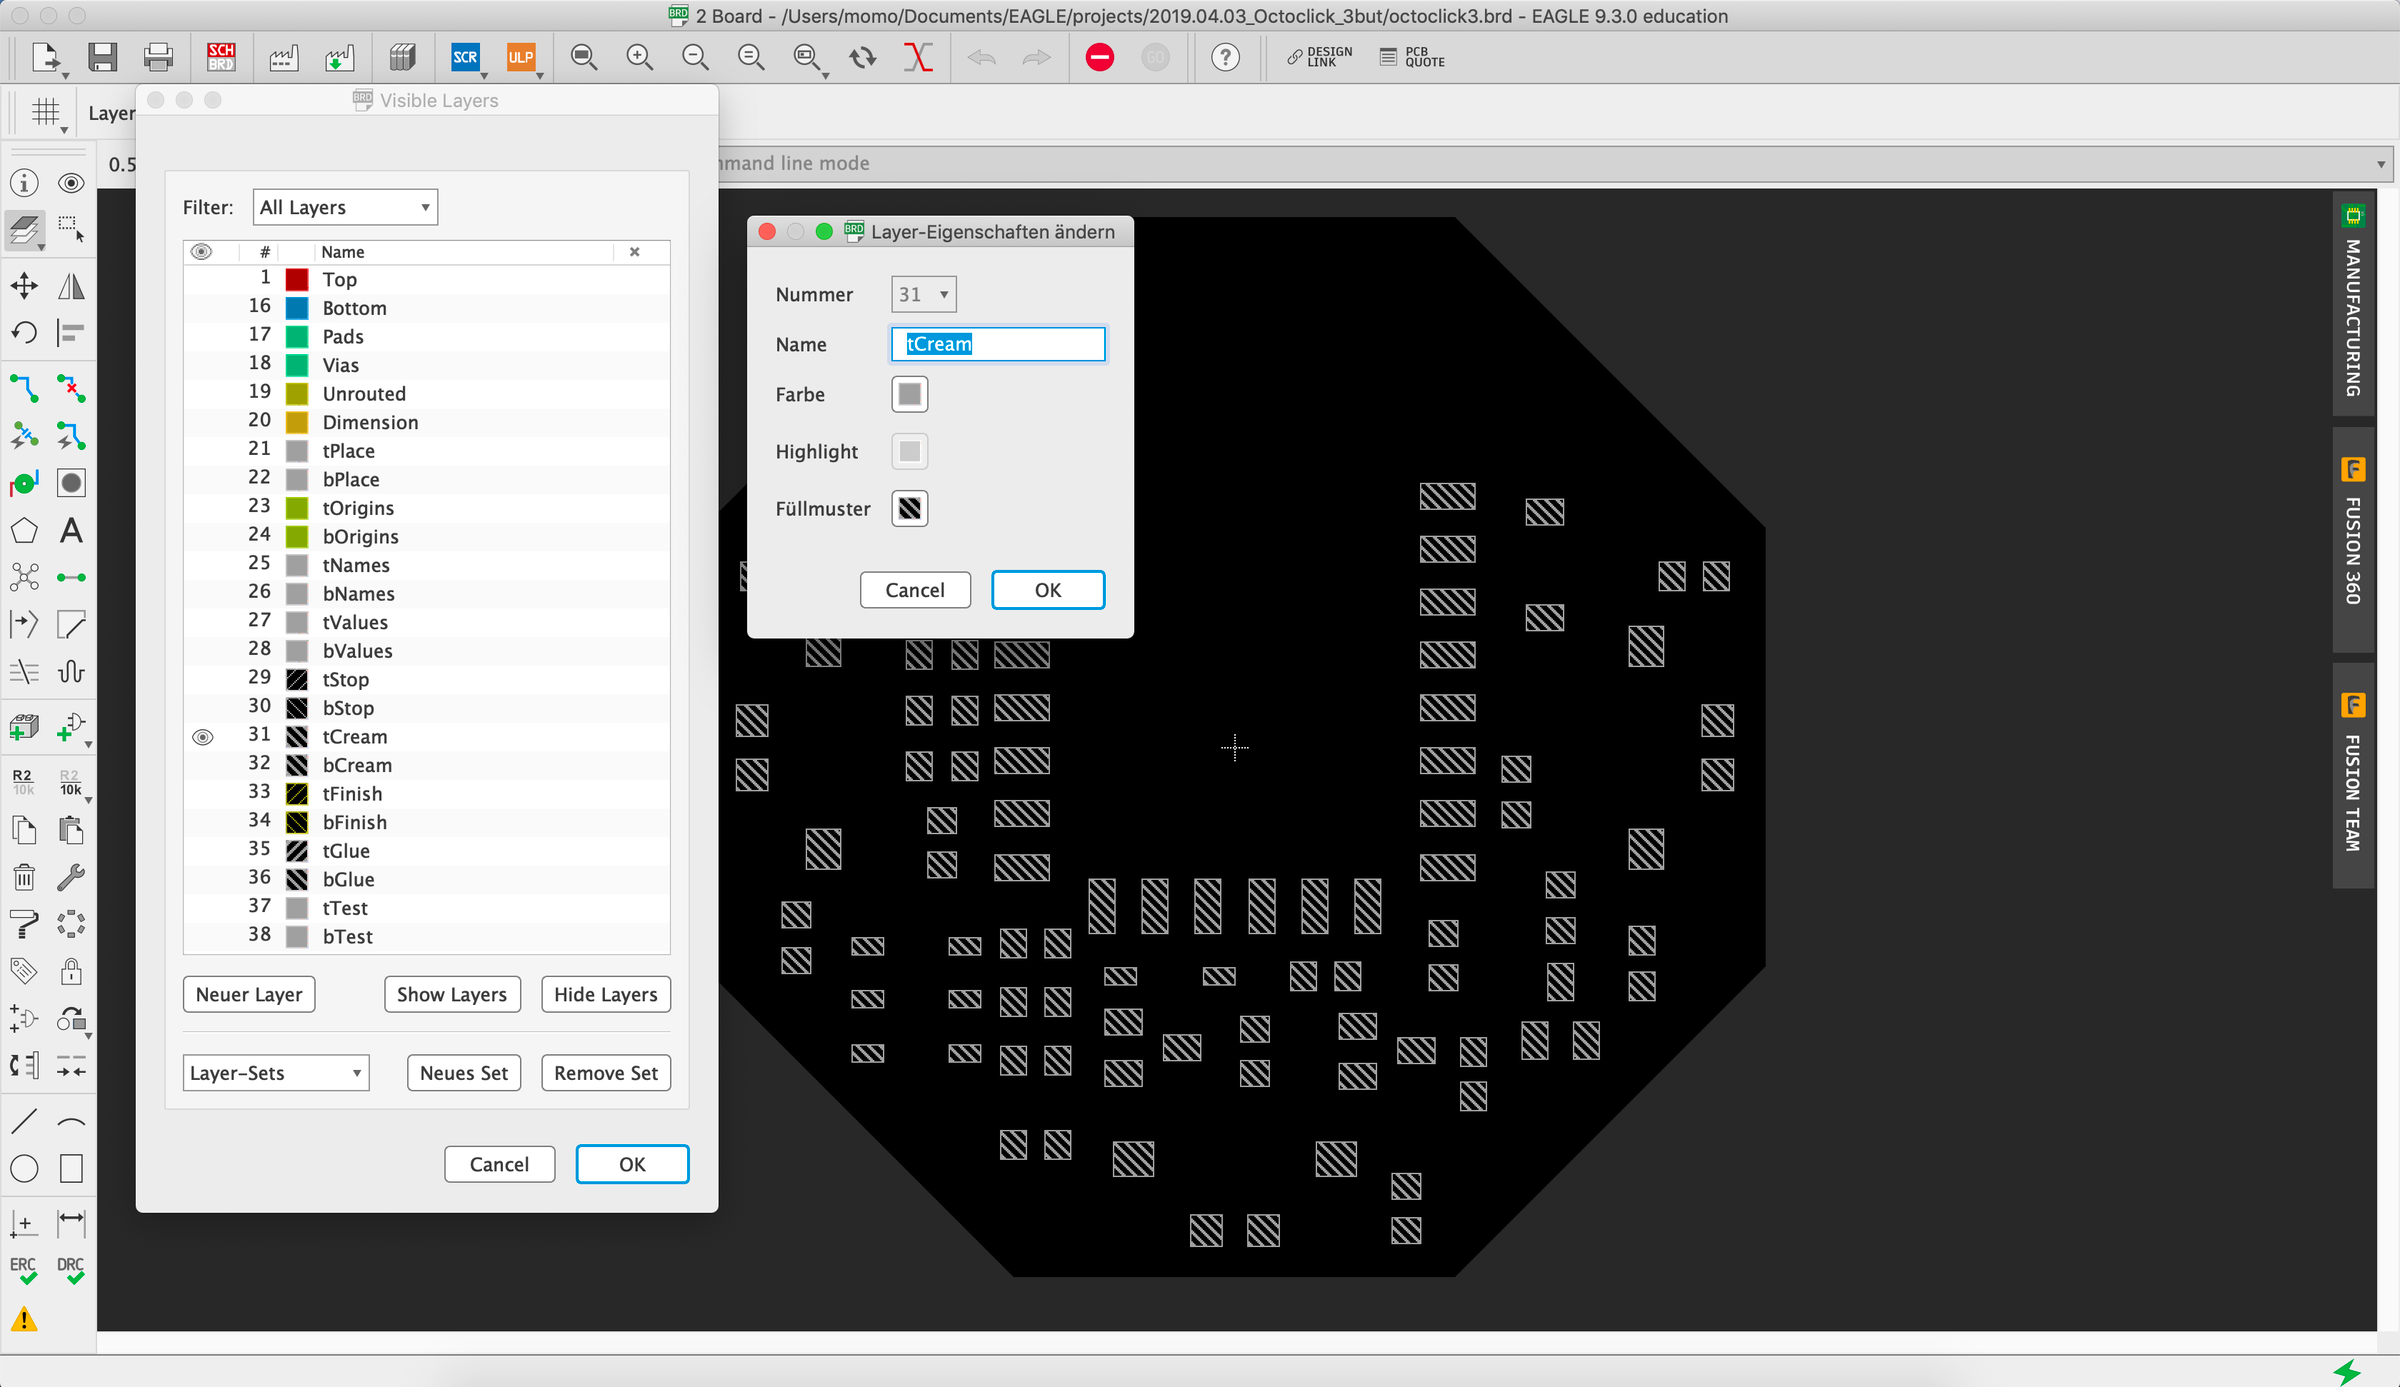Open the Nummer 31 dropdown
This screenshot has width=2400, height=1387.
click(x=923, y=294)
